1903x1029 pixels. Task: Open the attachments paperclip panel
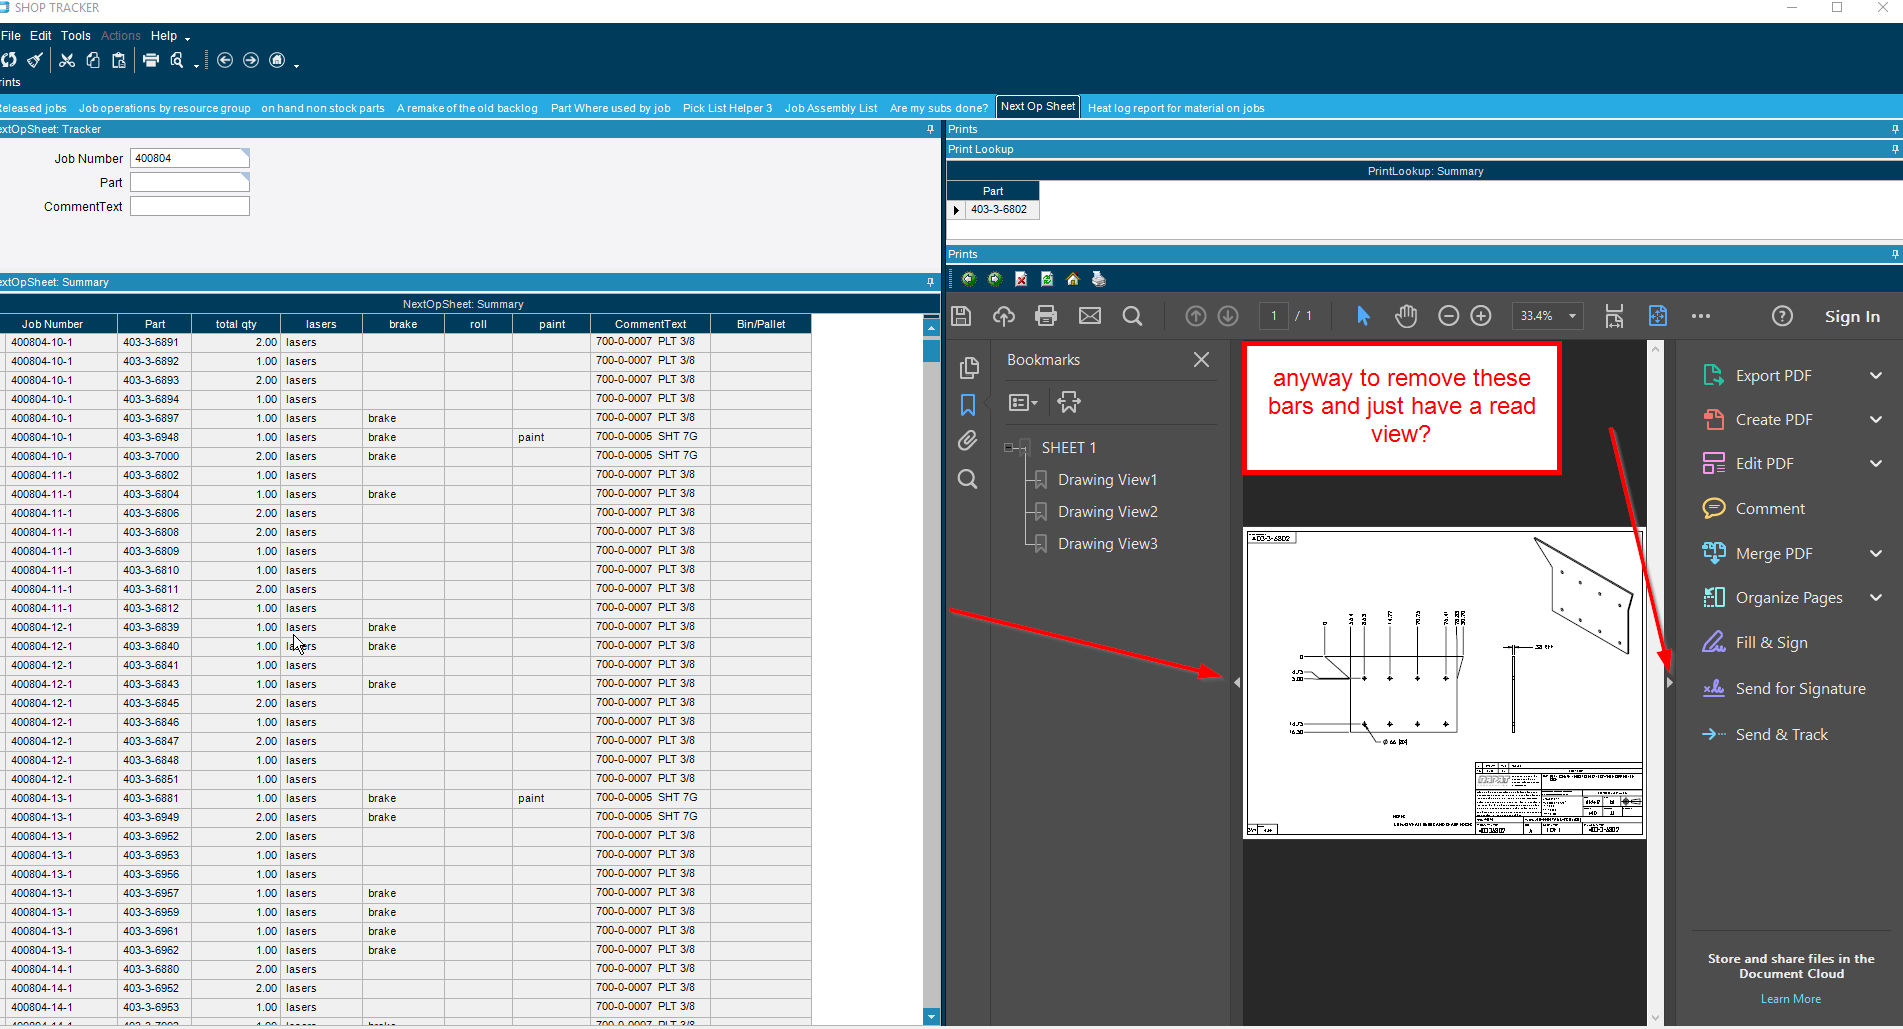967,441
